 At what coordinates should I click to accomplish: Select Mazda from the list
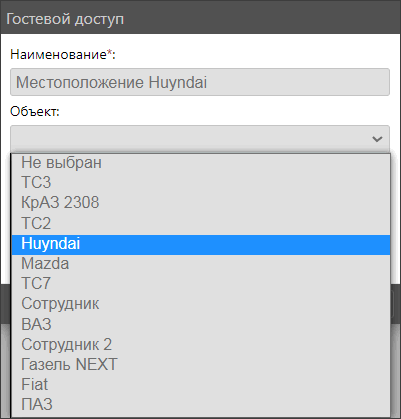pyautogui.click(x=201, y=264)
